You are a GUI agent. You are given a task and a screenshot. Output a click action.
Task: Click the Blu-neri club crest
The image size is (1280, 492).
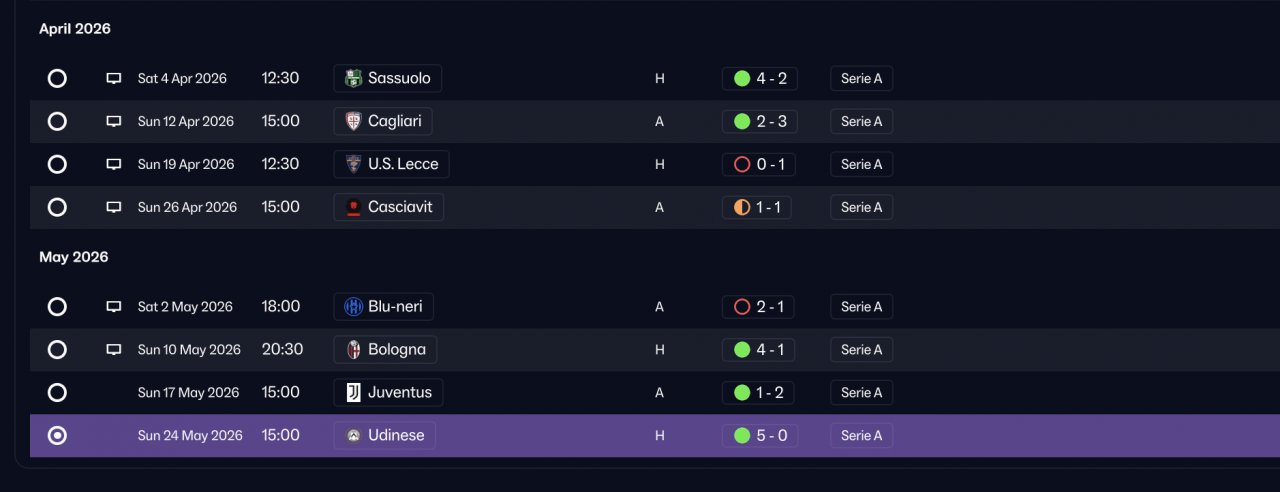point(353,307)
